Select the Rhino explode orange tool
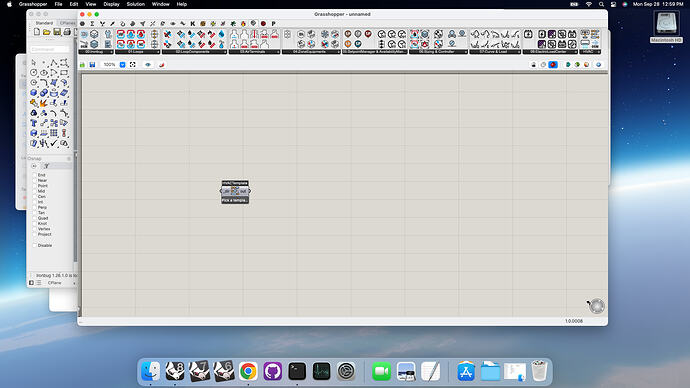690x388 pixels. tap(44, 103)
